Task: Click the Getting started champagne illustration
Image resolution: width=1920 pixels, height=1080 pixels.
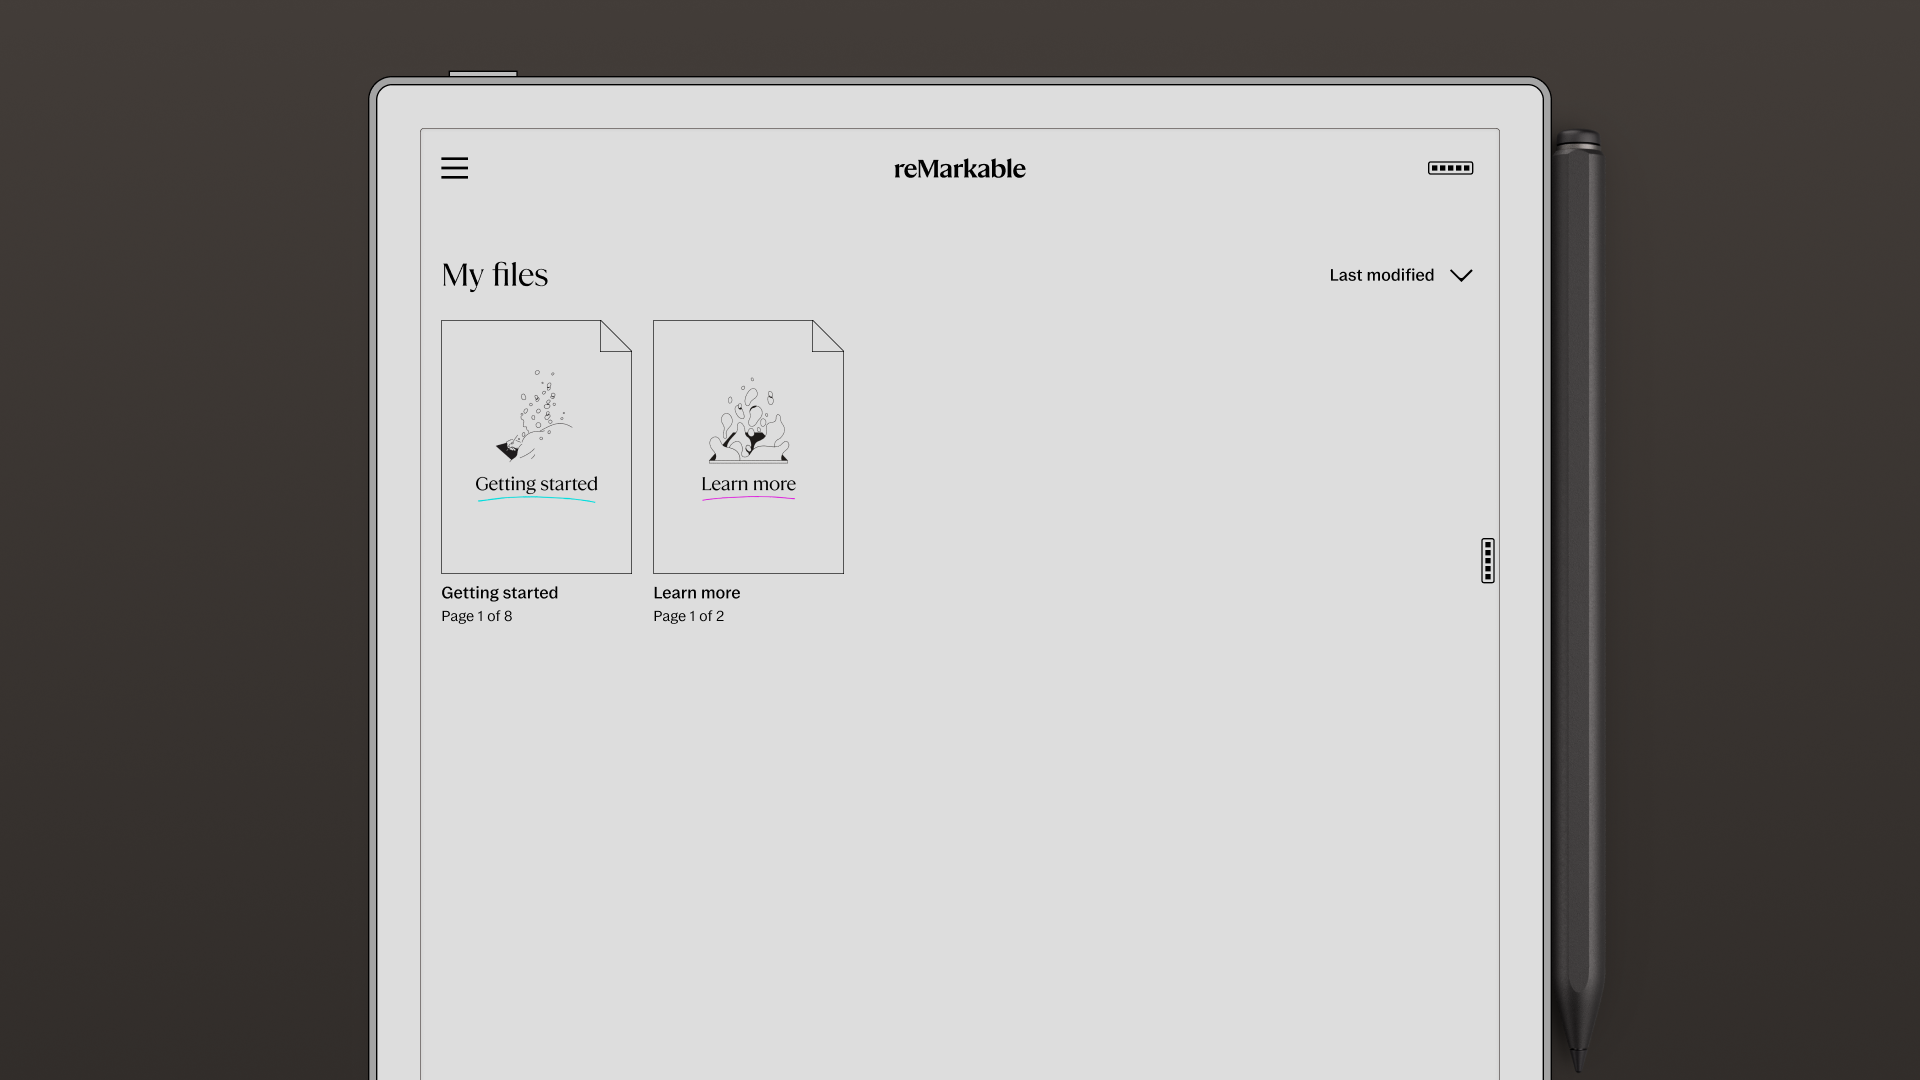Action: coord(535,416)
